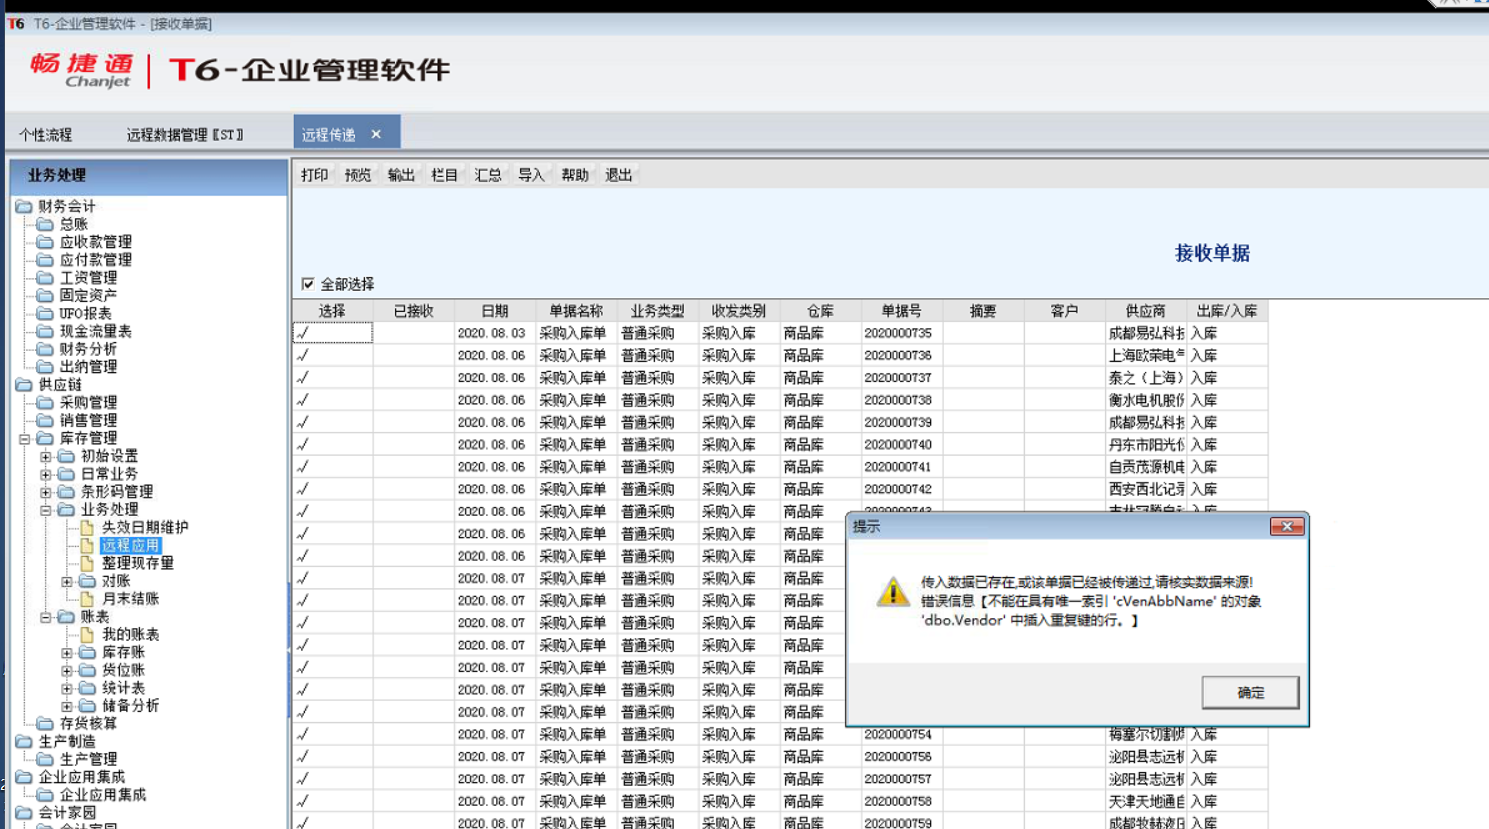The width and height of the screenshot is (1489, 829).
Task: Click the 存货核算 folder icon
Action: [x=45, y=723]
